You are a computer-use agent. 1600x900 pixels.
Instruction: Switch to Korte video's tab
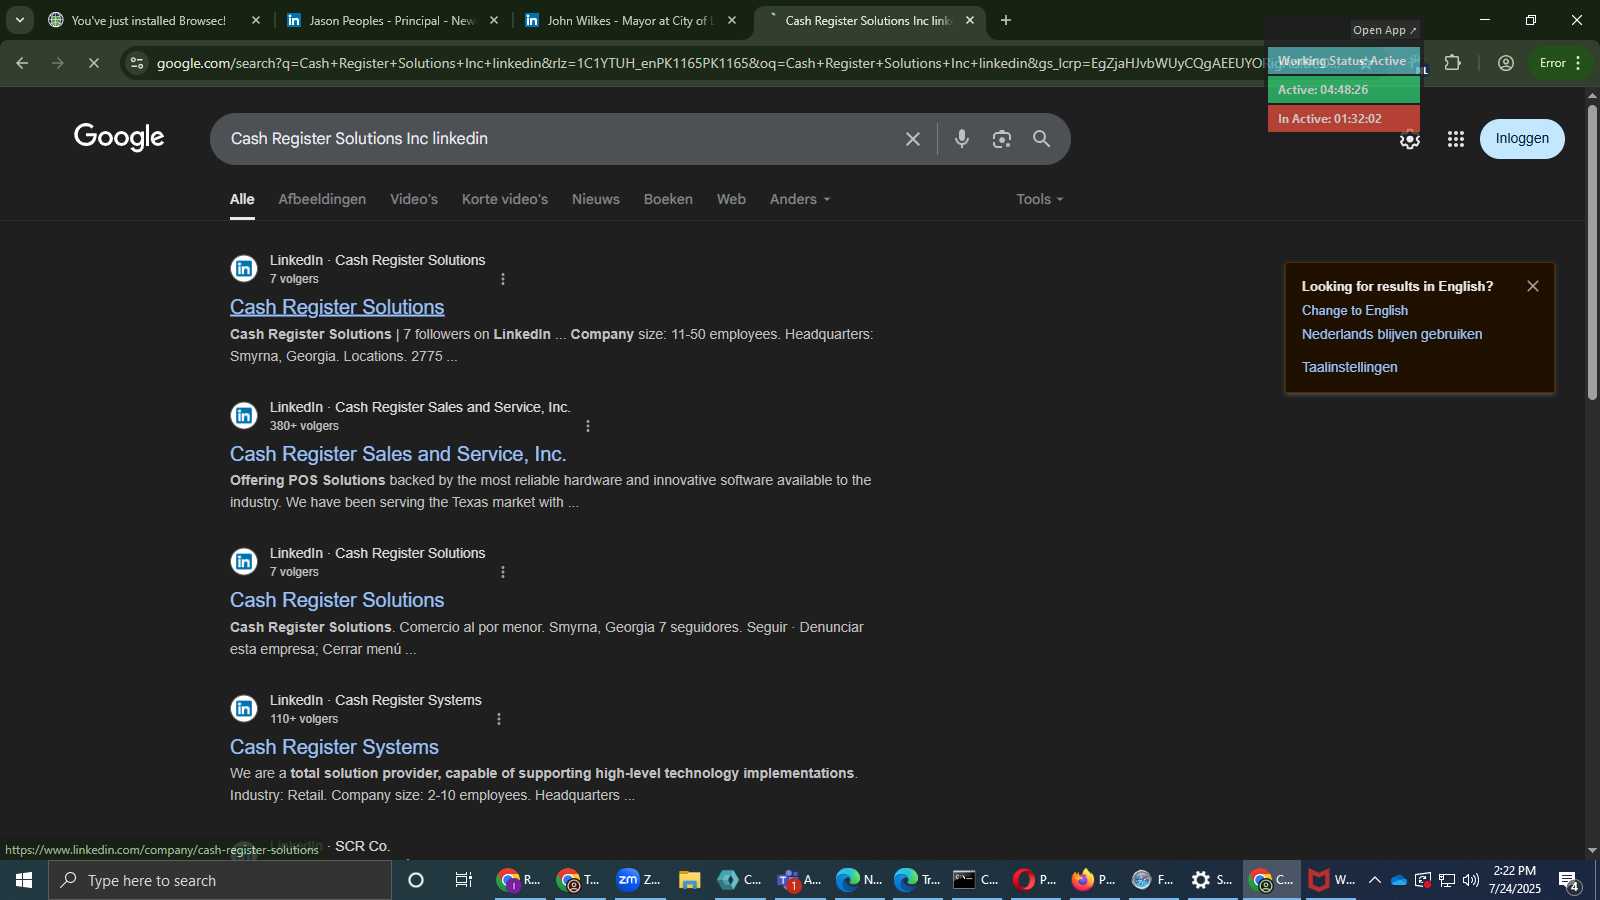[x=505, y=199]
